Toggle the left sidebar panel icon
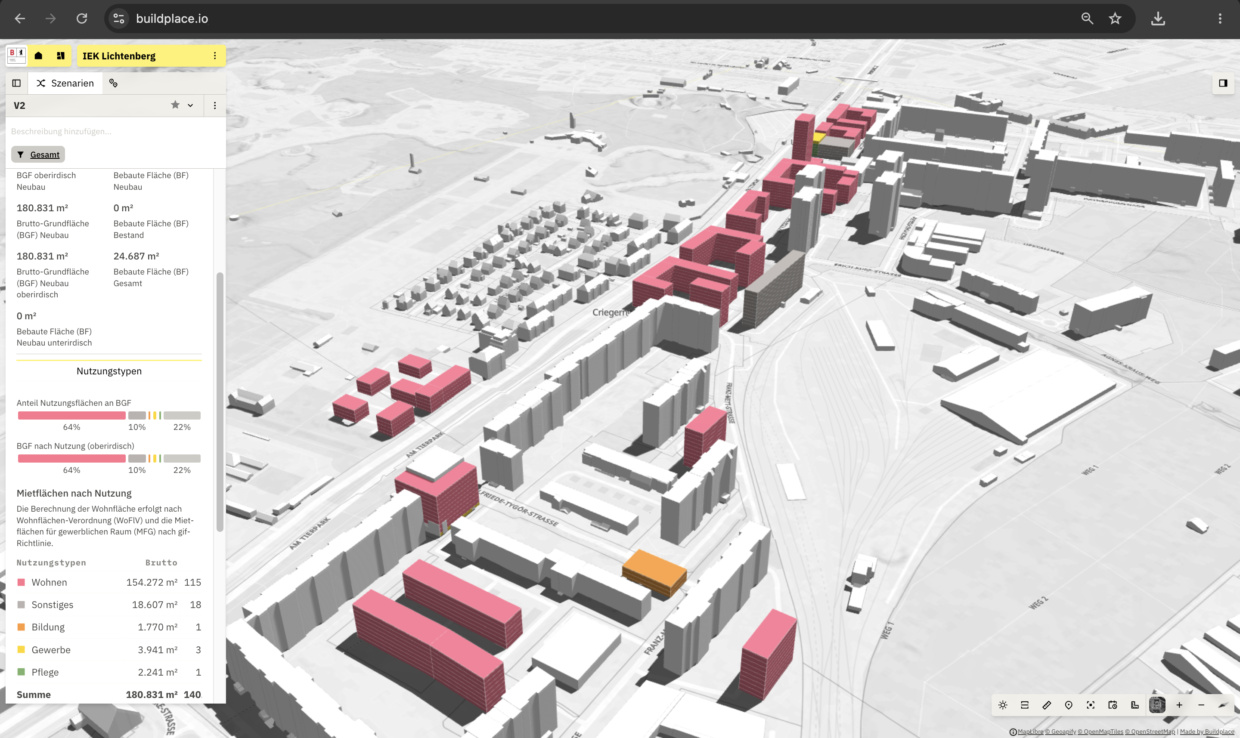 [x=16, y=83]
